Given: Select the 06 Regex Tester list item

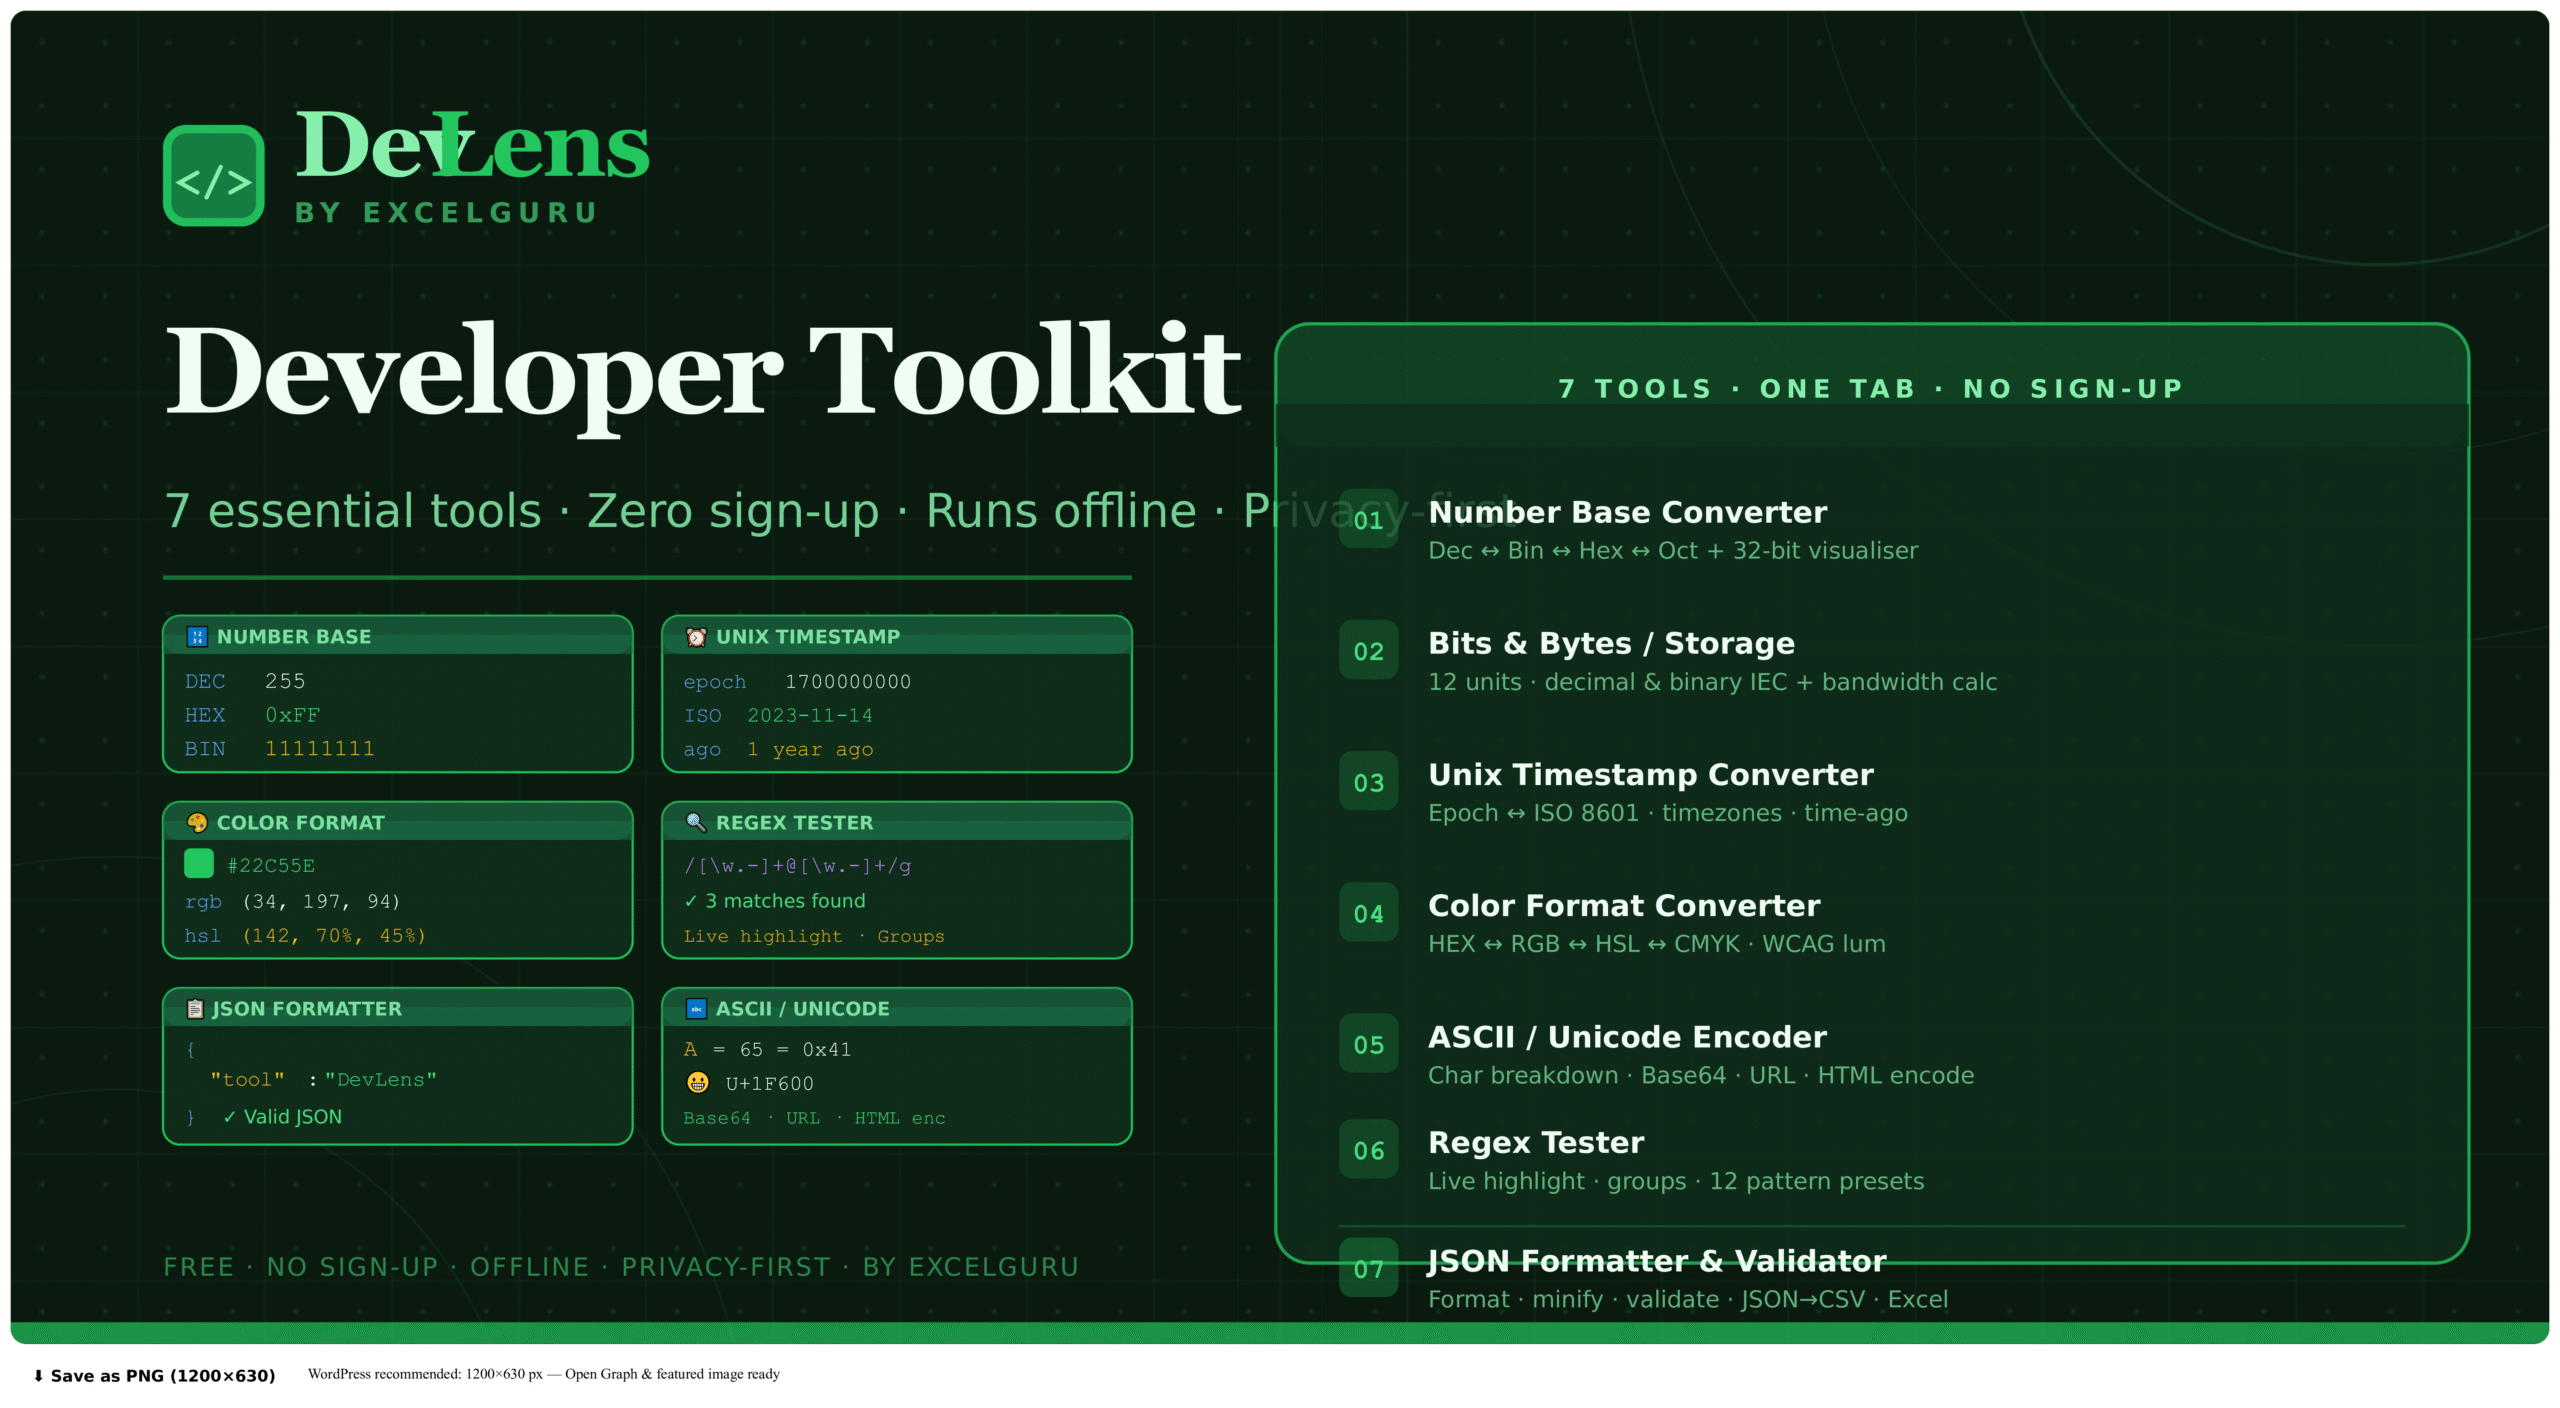Looking at the screenshot, I should pyautogui.click(x=1535, y=1143).
